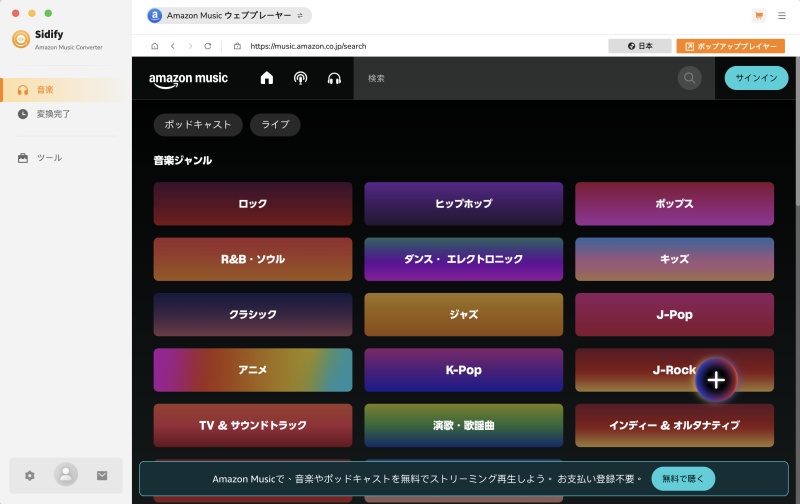Click the Sidify logo icon
This screenshot has height=504, width=800.
pos(21,39)
